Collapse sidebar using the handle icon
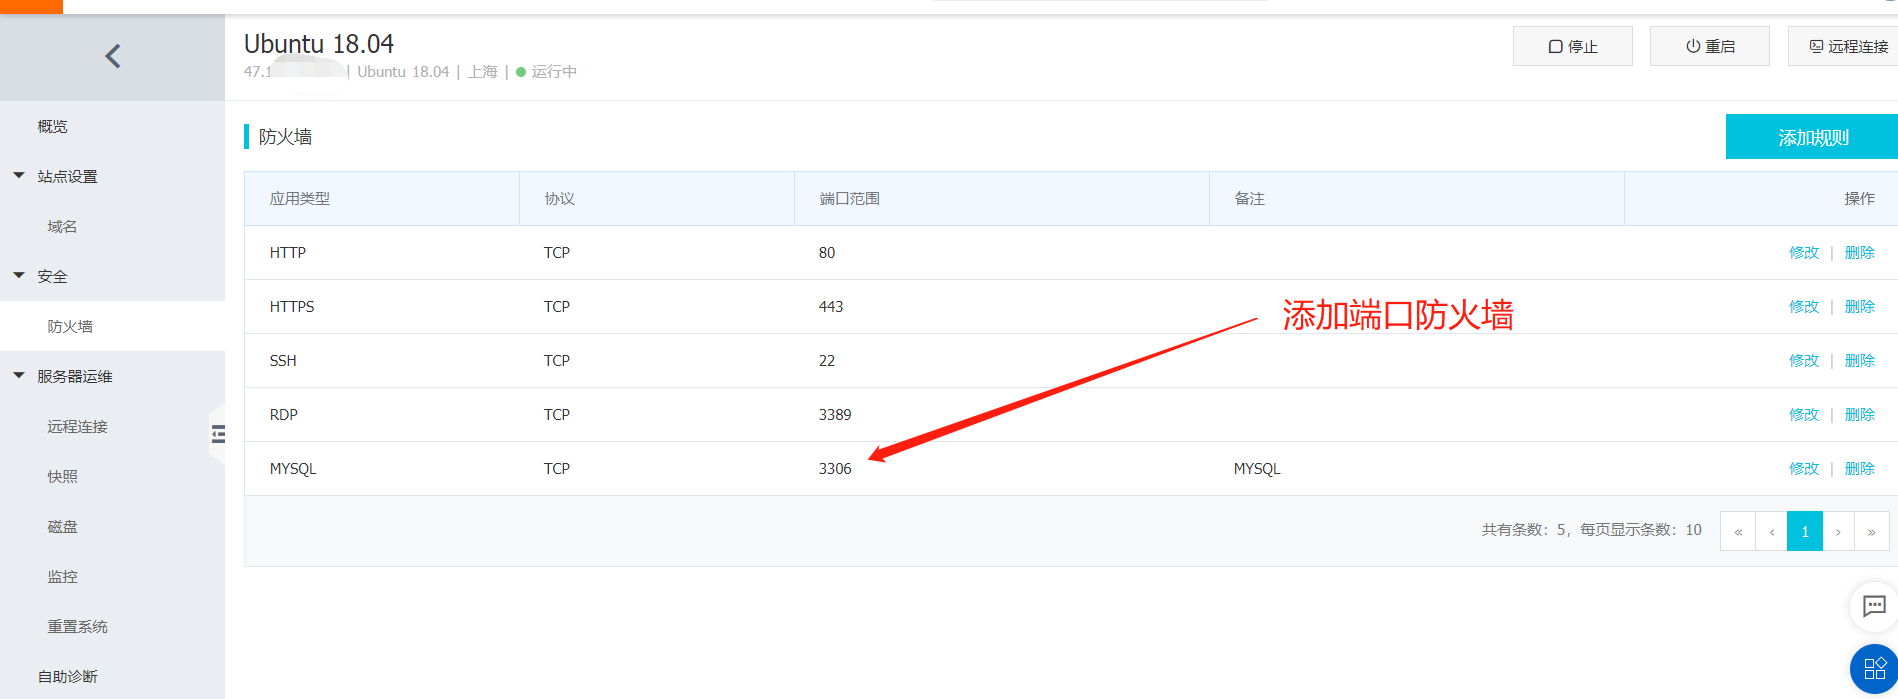1898x699 pixels. (218, 434)
